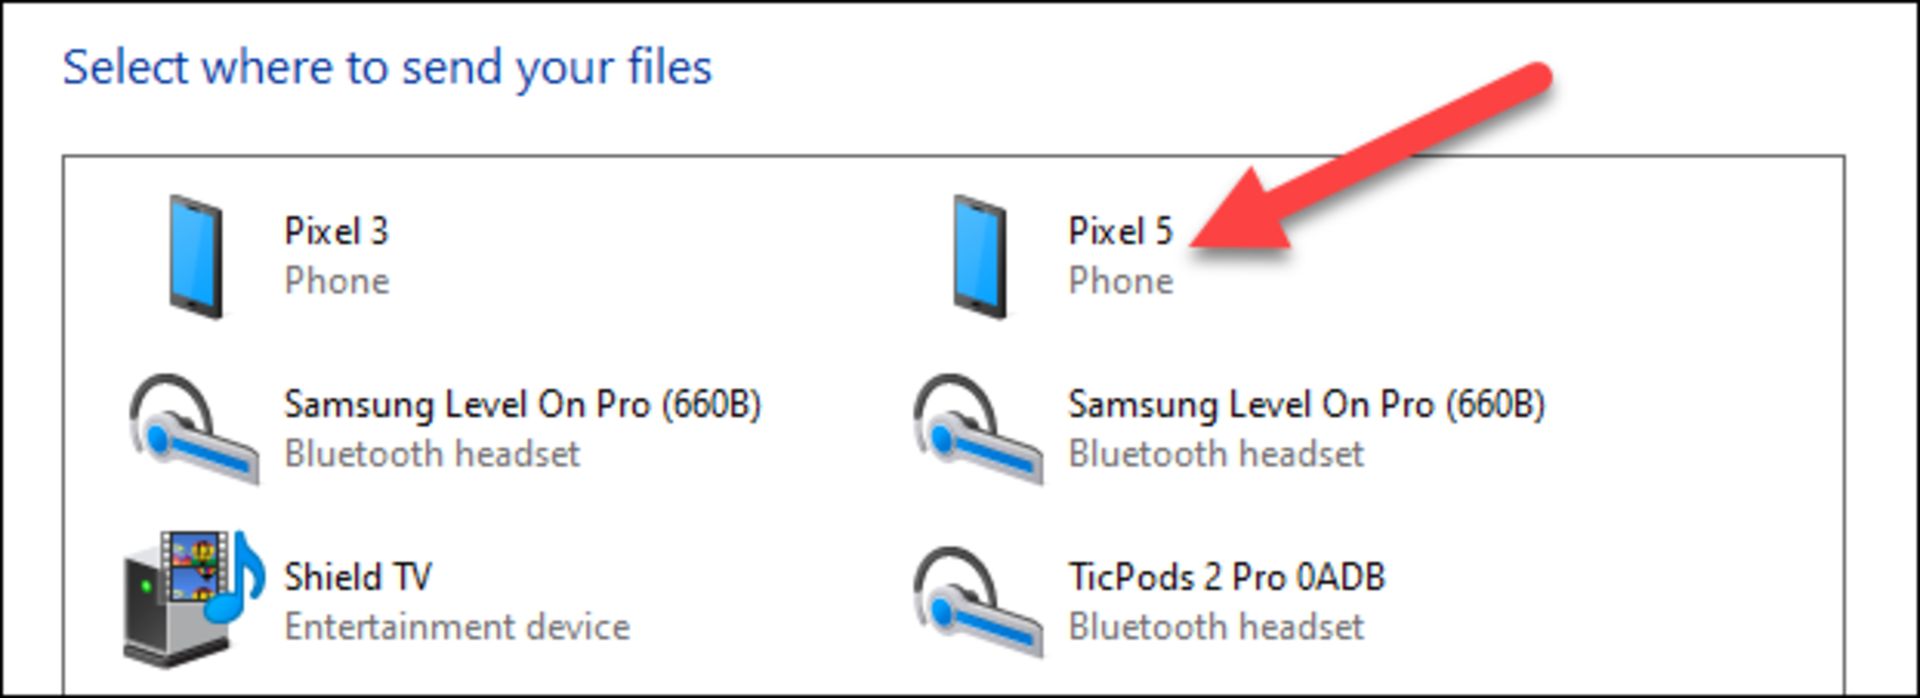Click the TicPods 2 Pro headset icon

coord(976,601)
